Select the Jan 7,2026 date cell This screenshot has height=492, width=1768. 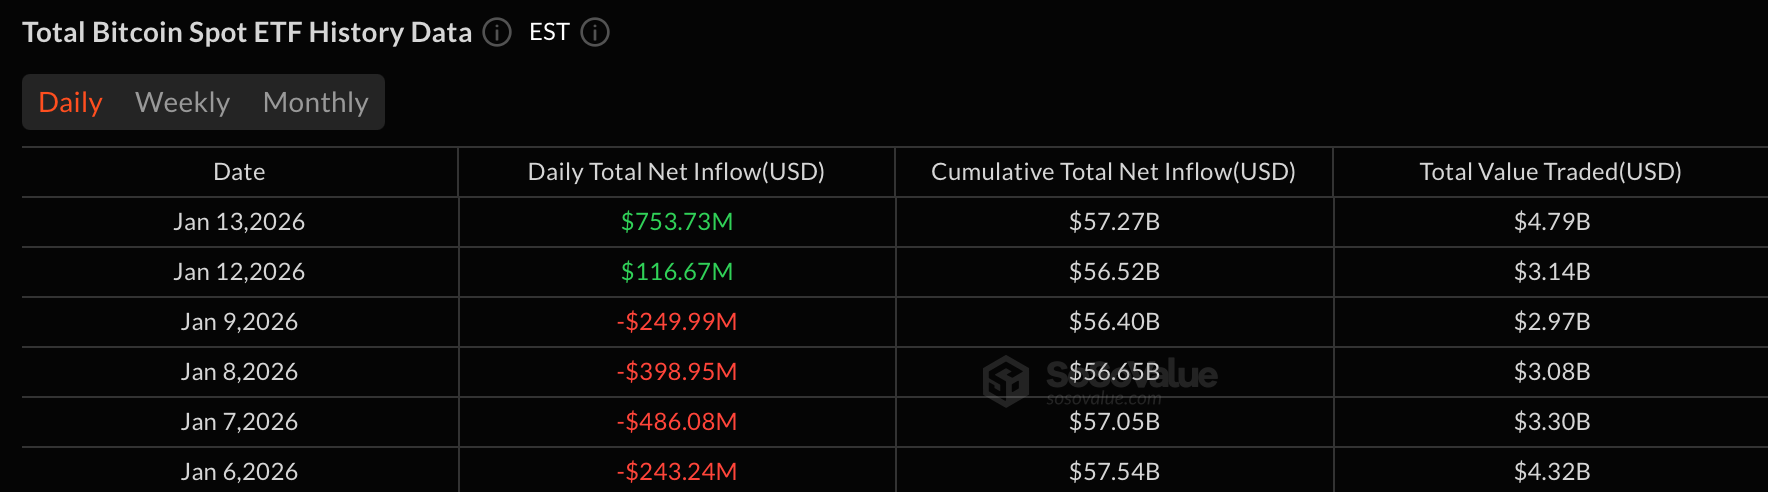239,422
